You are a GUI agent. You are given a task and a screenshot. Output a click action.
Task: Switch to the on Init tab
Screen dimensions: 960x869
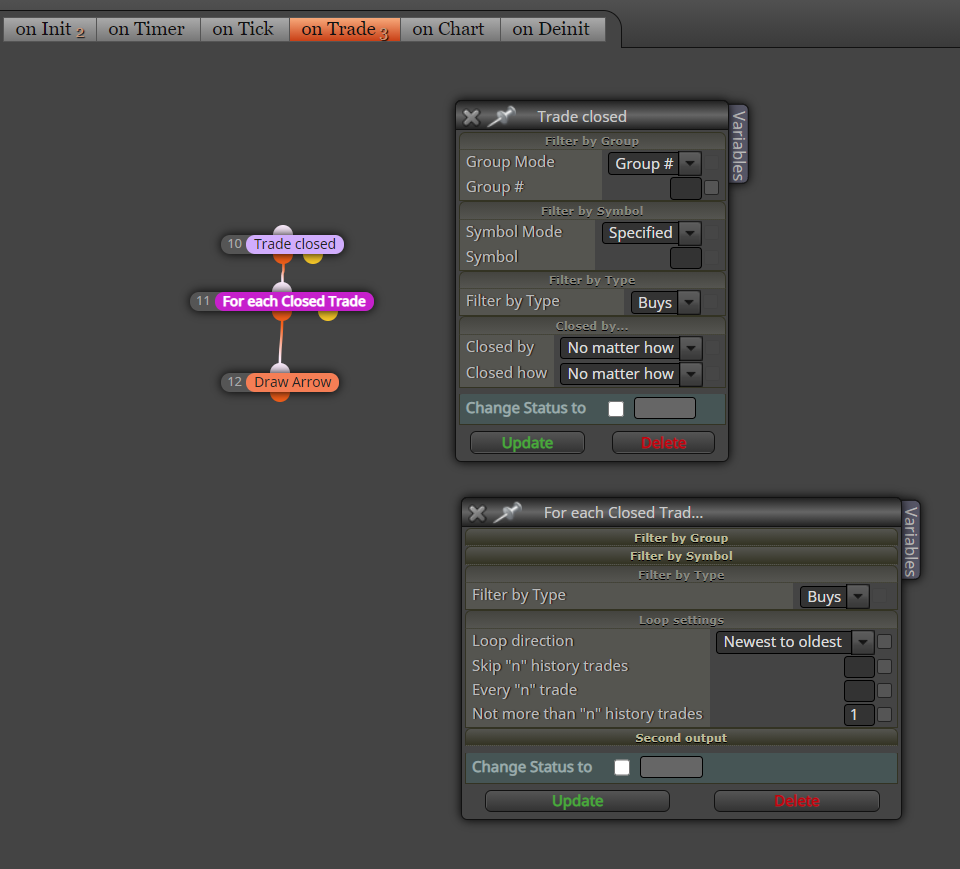pyautogui.click(x=50, y=29)
